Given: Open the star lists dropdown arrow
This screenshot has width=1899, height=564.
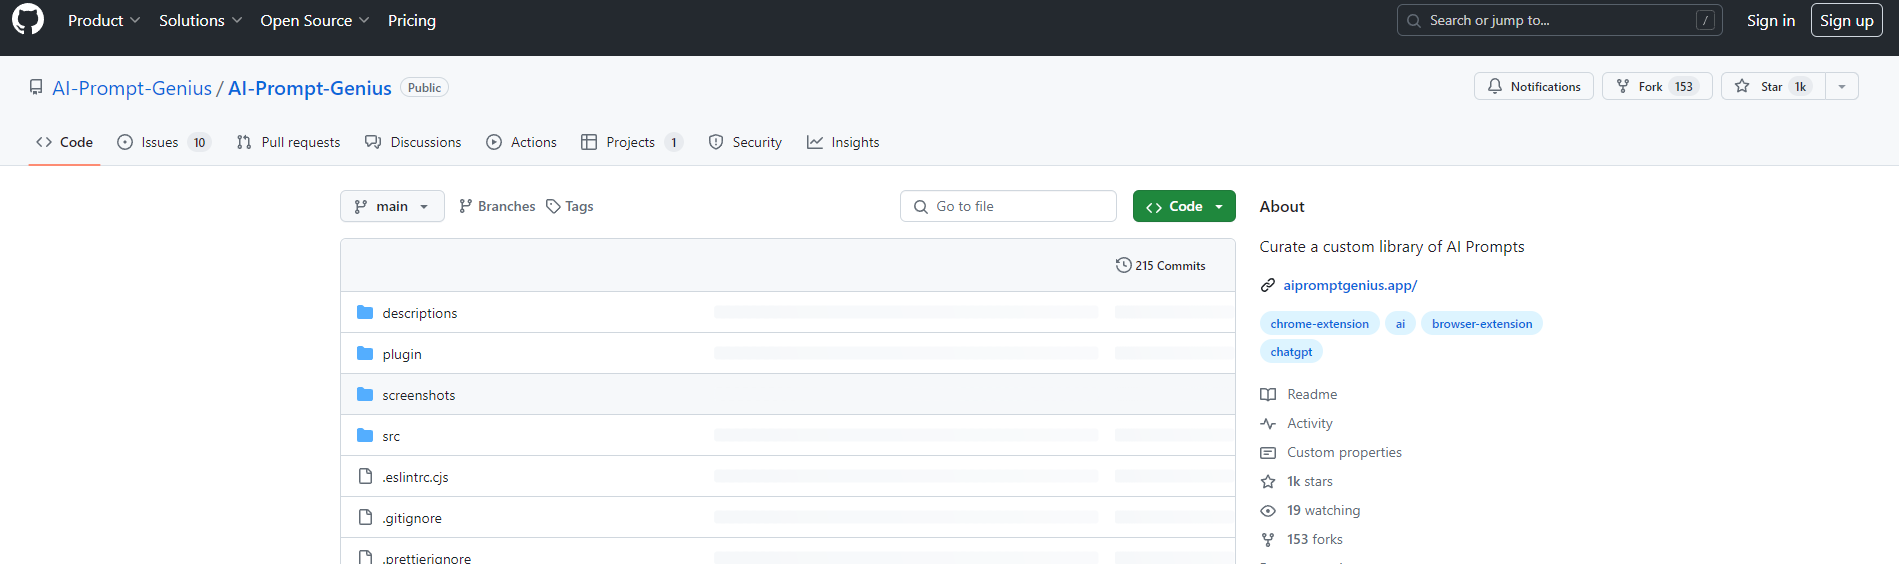Looking at the screenshot, I should click(x=1842, y=87).
